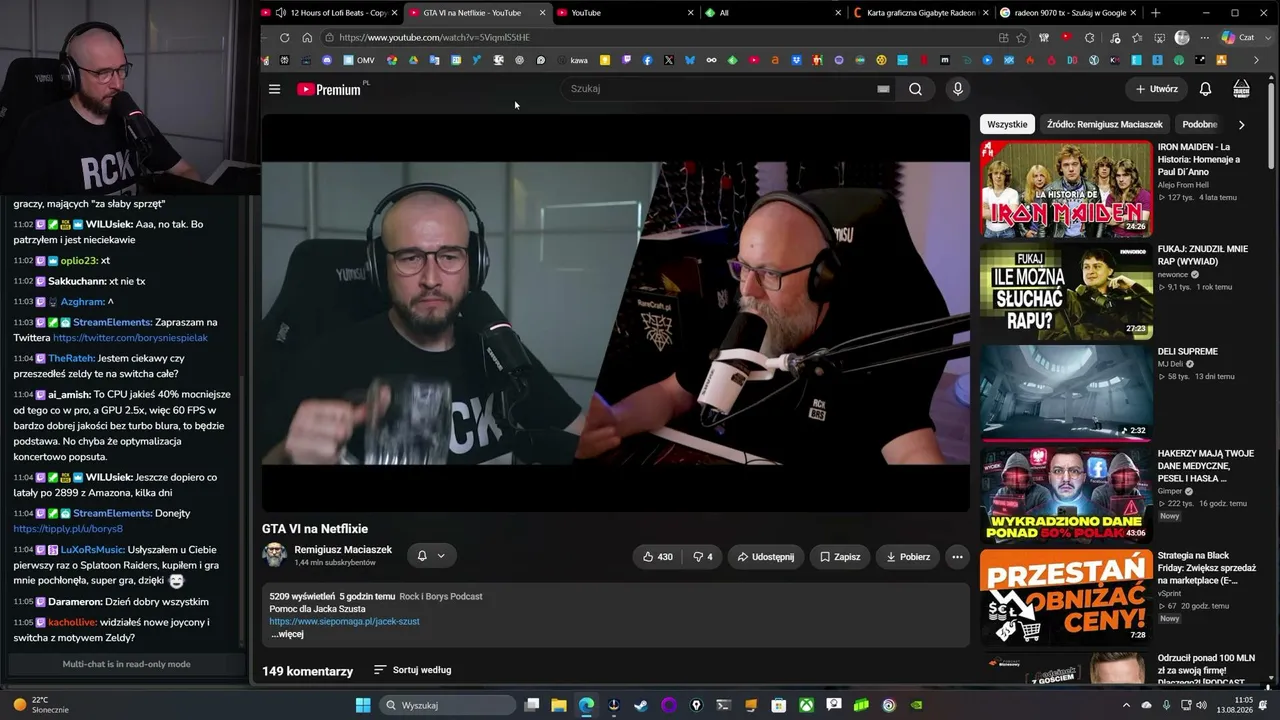Go to browser home page icon
The width and height of the screenshot is (1280, 720).
[x=307, y=38]
